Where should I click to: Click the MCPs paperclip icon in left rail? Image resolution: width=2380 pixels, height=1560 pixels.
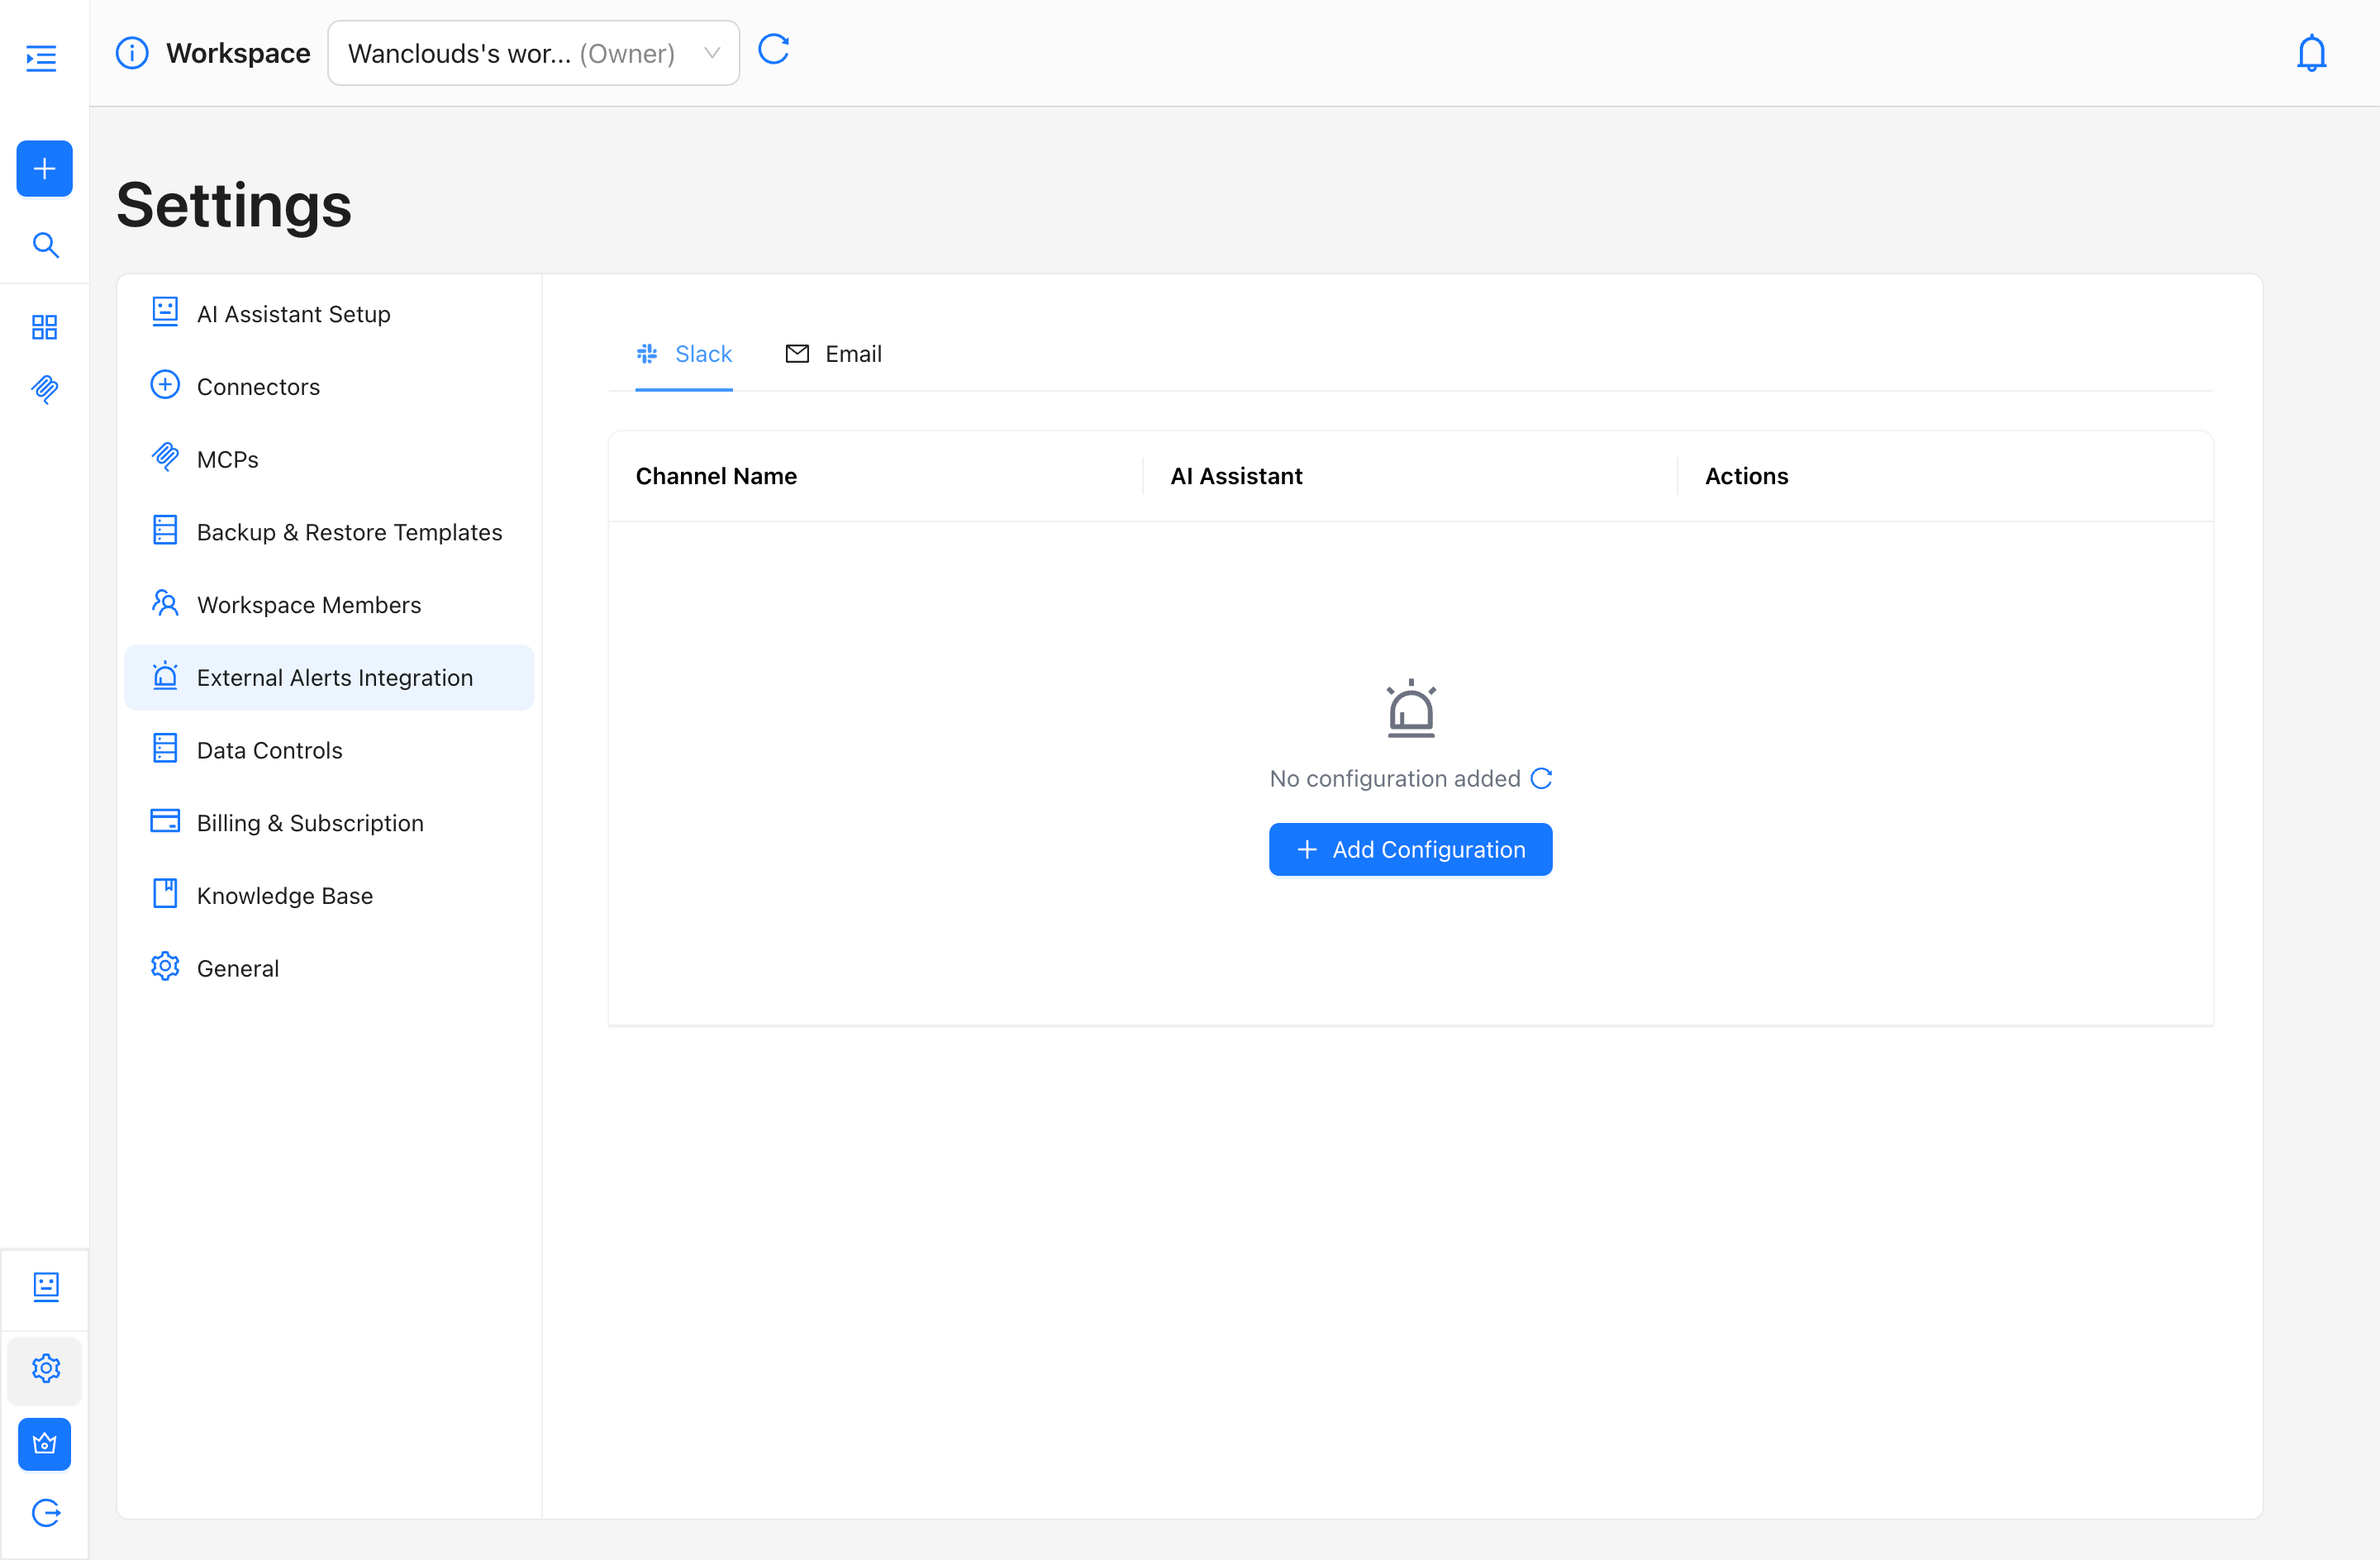pos(45,388)
